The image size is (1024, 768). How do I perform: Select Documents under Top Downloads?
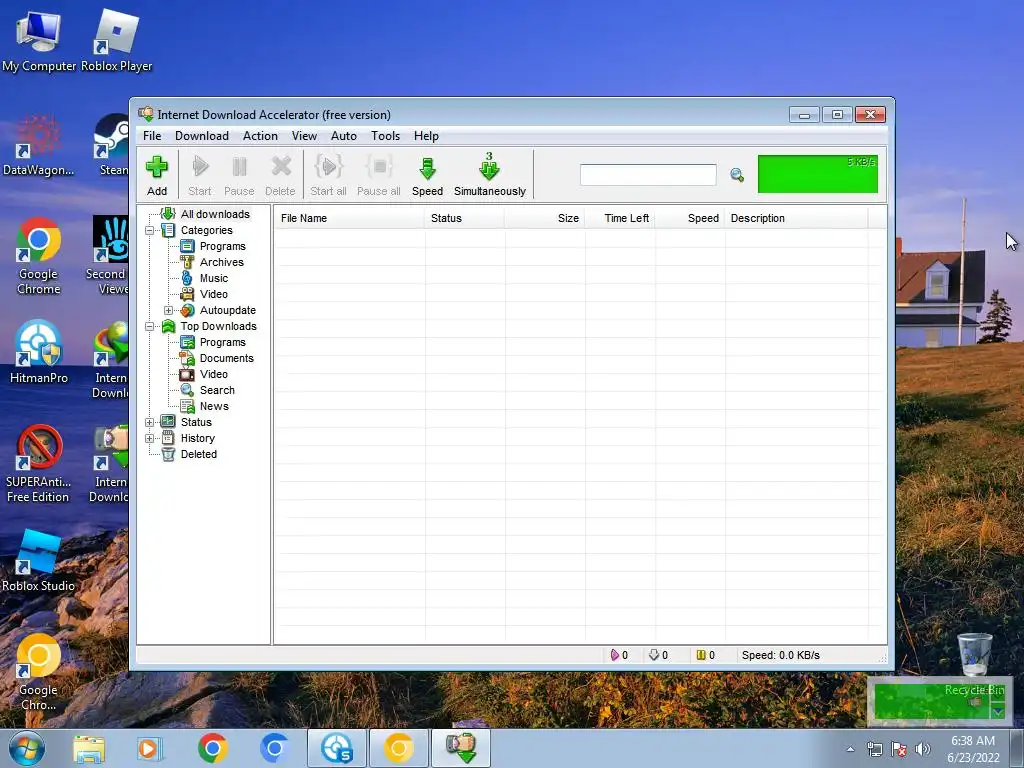pyautogui.click(x=227, y=358)
